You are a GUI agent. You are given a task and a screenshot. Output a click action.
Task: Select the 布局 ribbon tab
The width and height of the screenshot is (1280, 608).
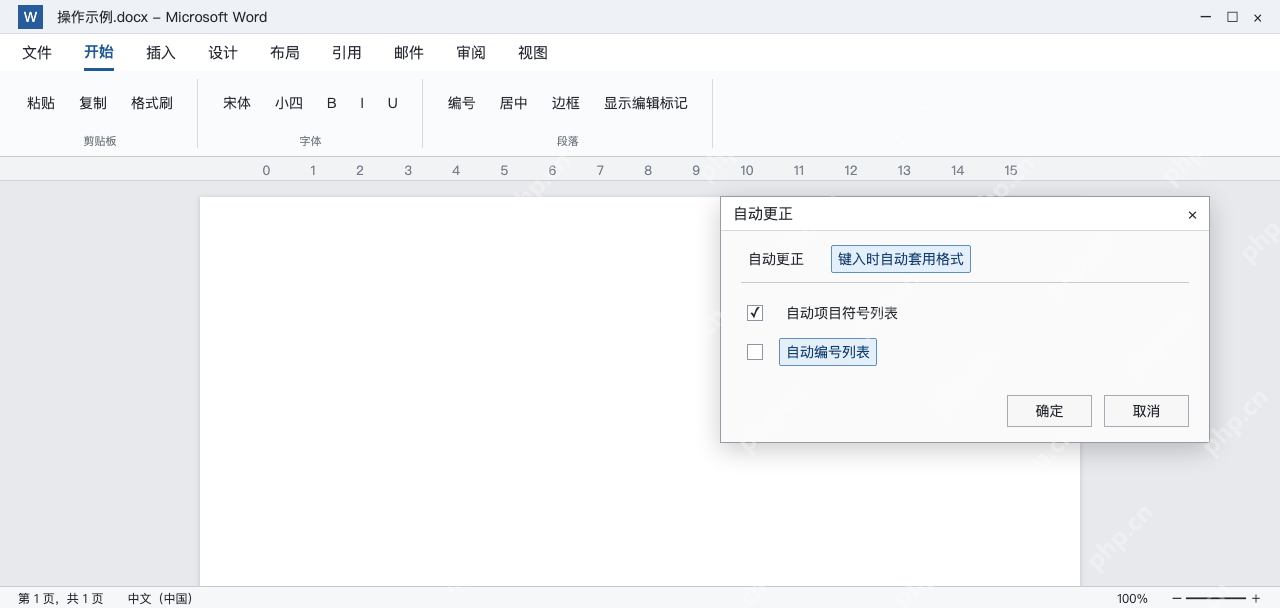point(285,53)
